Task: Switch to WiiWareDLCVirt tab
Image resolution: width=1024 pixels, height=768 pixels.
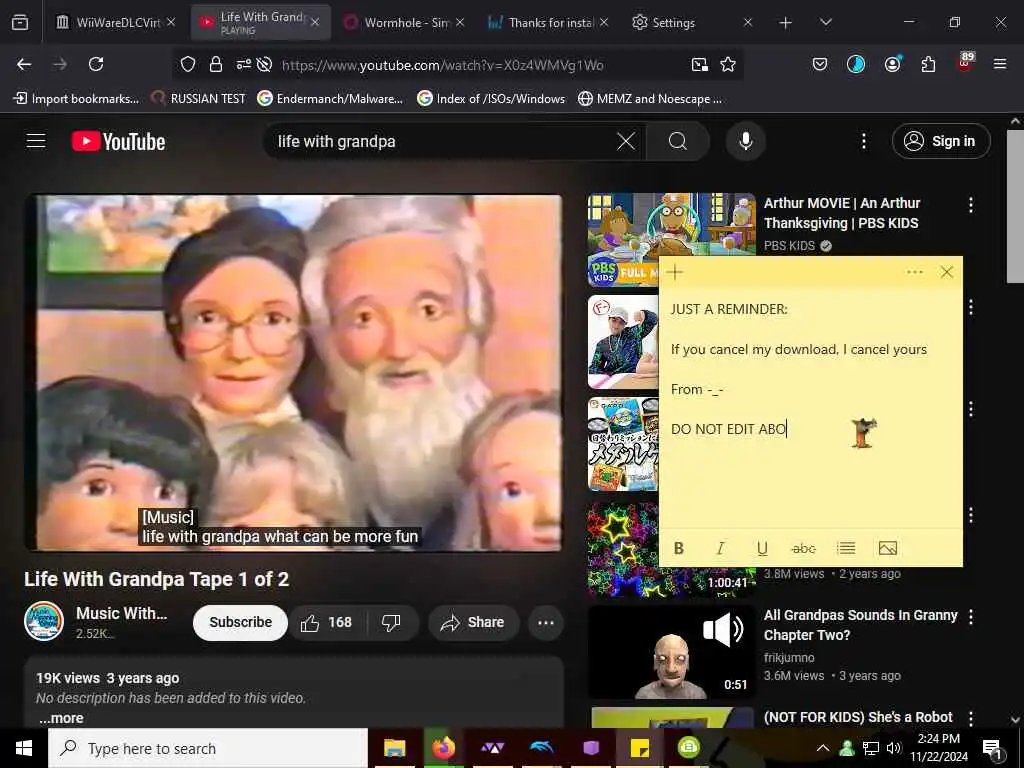Action: click(x=117, y=23)
